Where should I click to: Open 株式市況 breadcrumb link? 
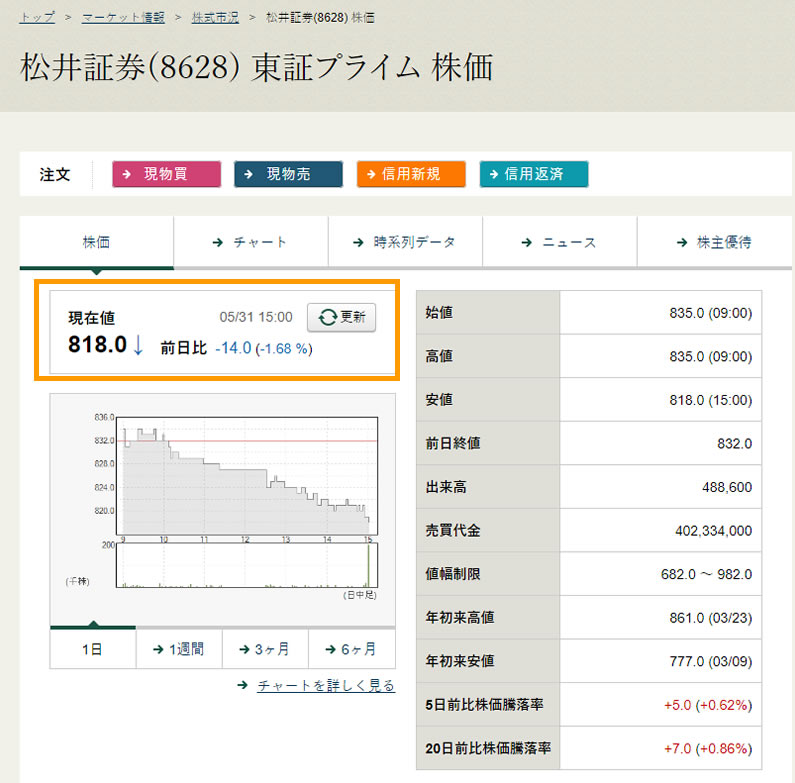pyautogui.click(x=216, y=18)
